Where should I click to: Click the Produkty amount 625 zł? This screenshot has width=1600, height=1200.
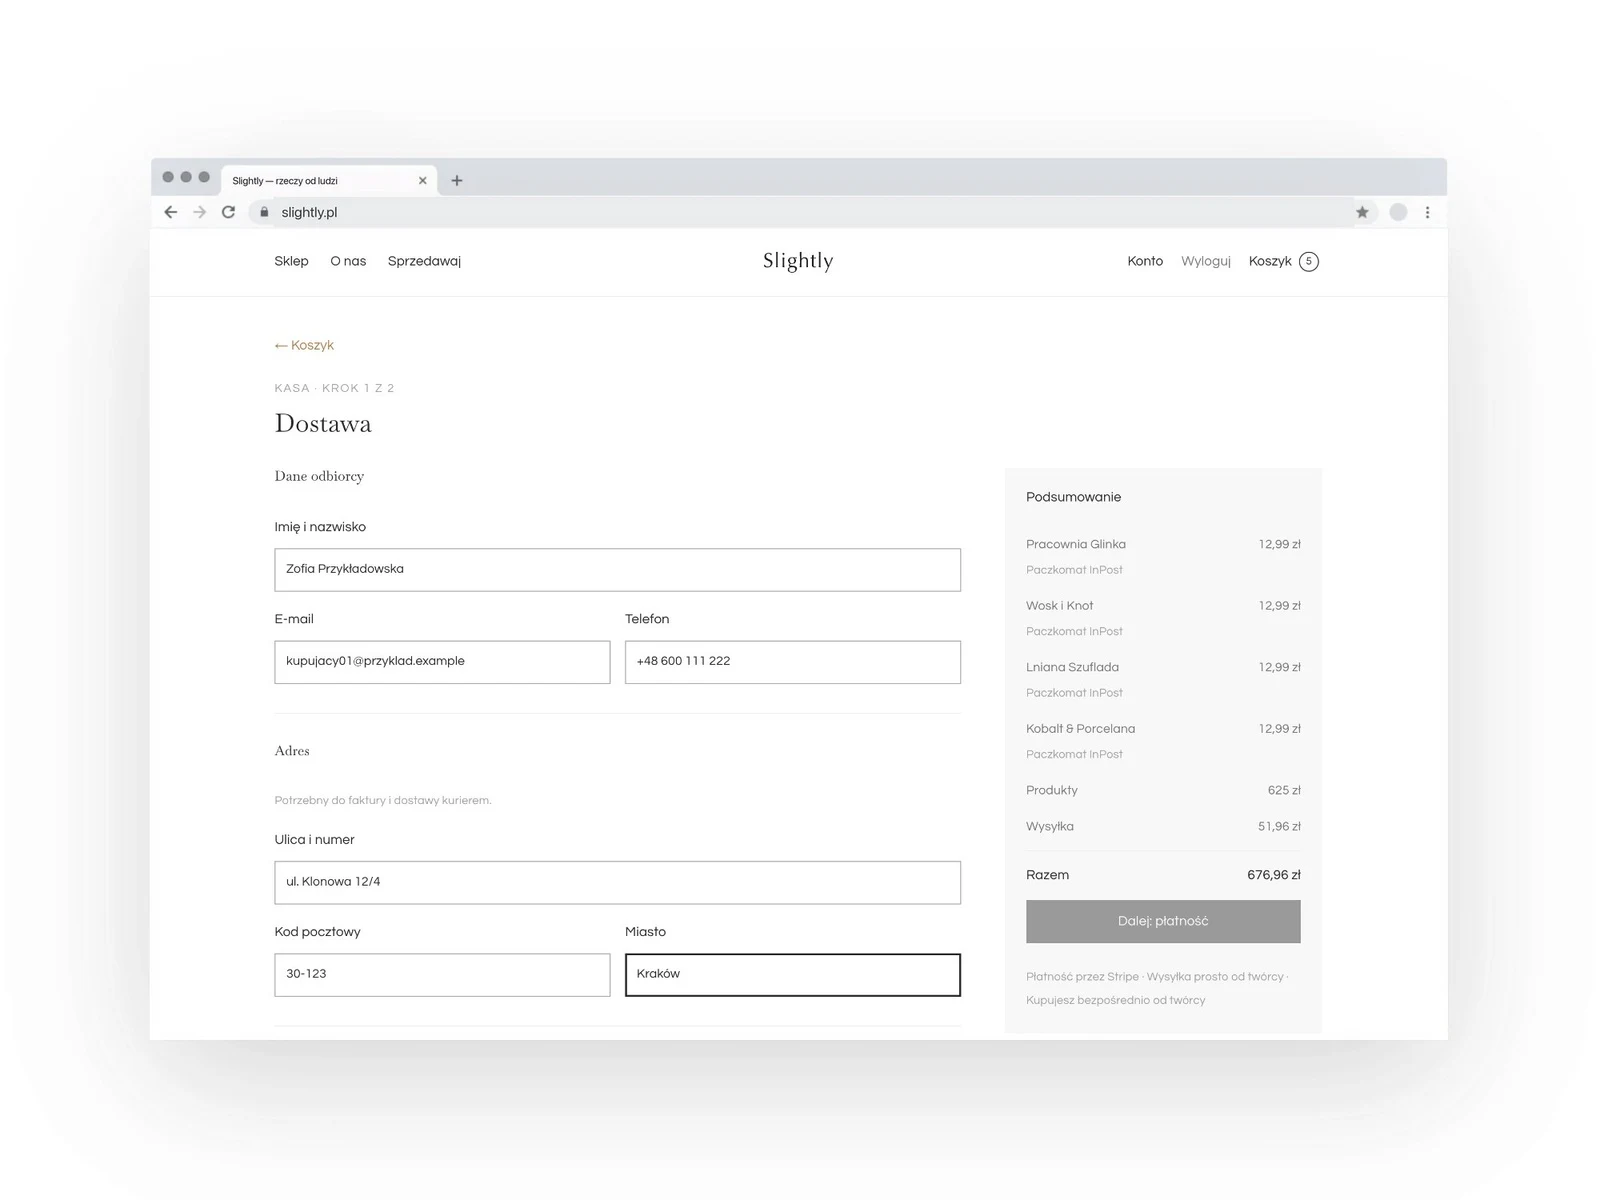pos(1284,790)
